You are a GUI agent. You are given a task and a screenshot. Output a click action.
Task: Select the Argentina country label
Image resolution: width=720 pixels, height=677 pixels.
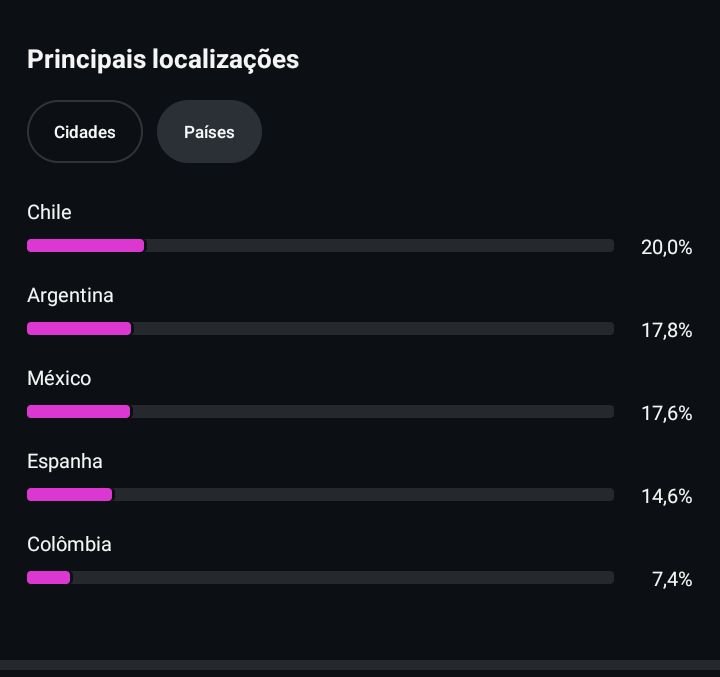click(70, 295)
